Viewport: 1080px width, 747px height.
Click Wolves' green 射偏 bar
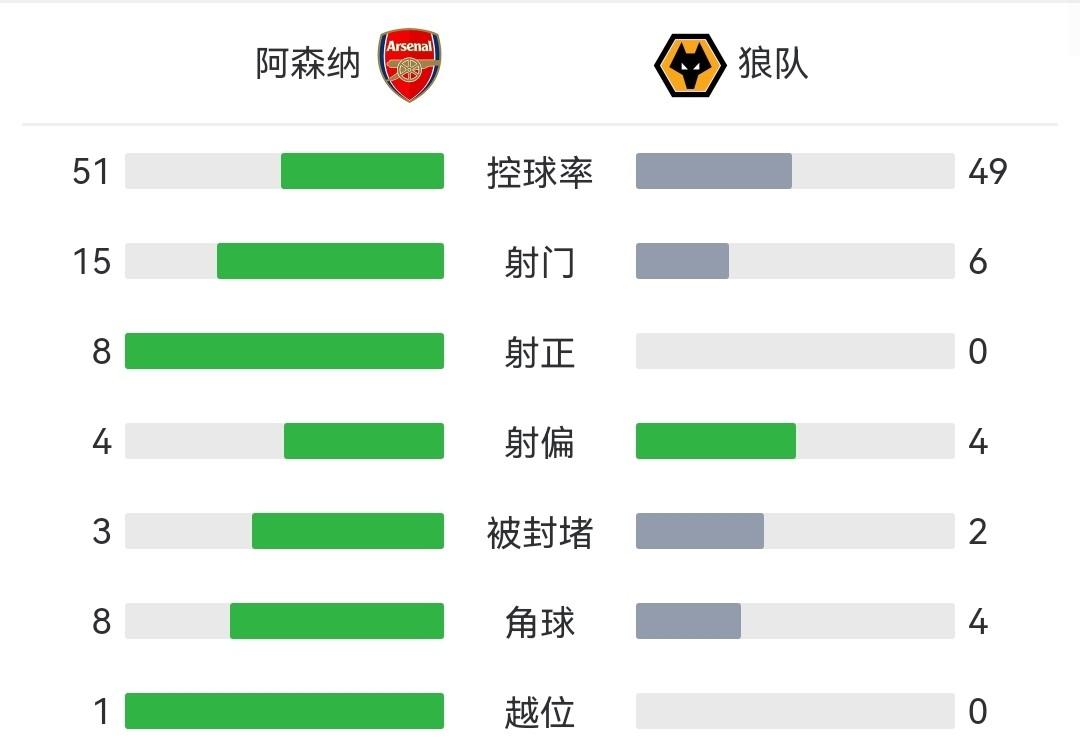pyautogui.click(x=716, y=441)
